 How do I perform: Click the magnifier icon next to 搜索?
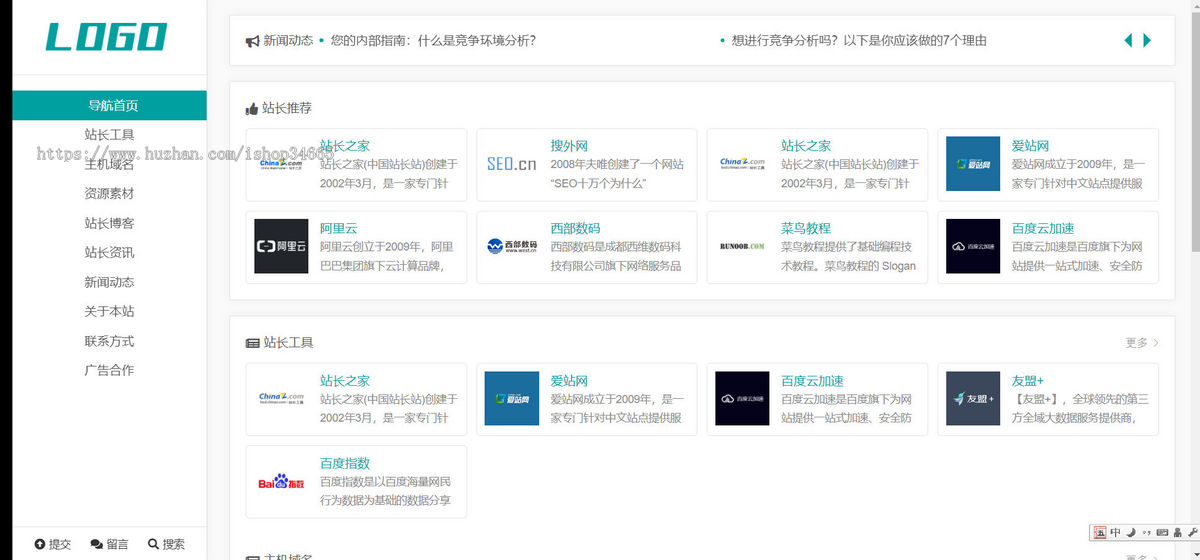tap(153, 544)
